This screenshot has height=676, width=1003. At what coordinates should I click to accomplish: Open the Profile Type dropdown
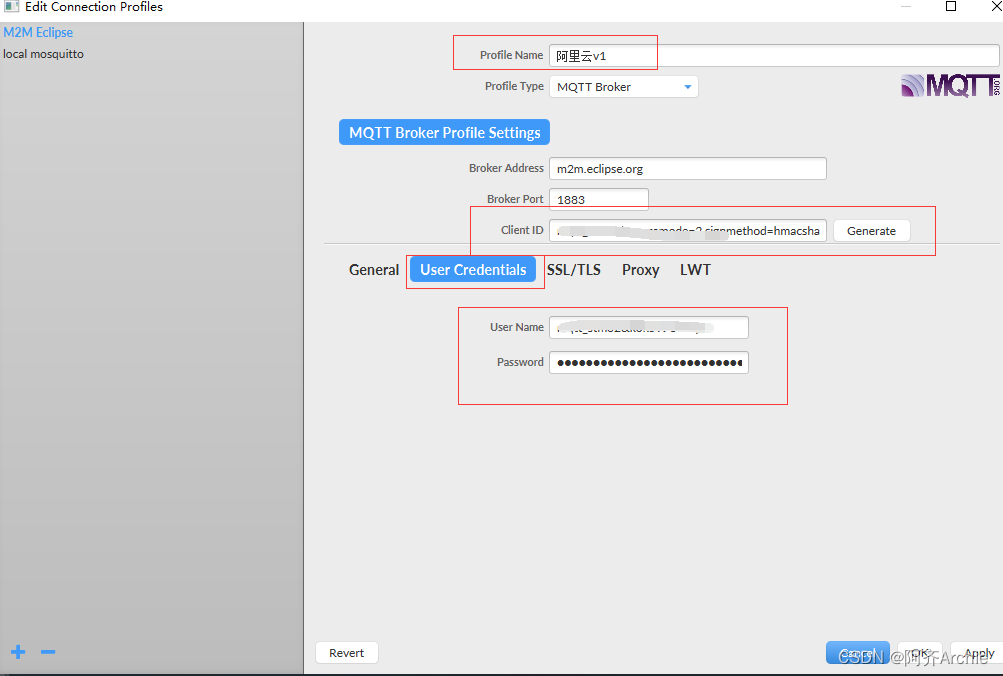point(624,87)
